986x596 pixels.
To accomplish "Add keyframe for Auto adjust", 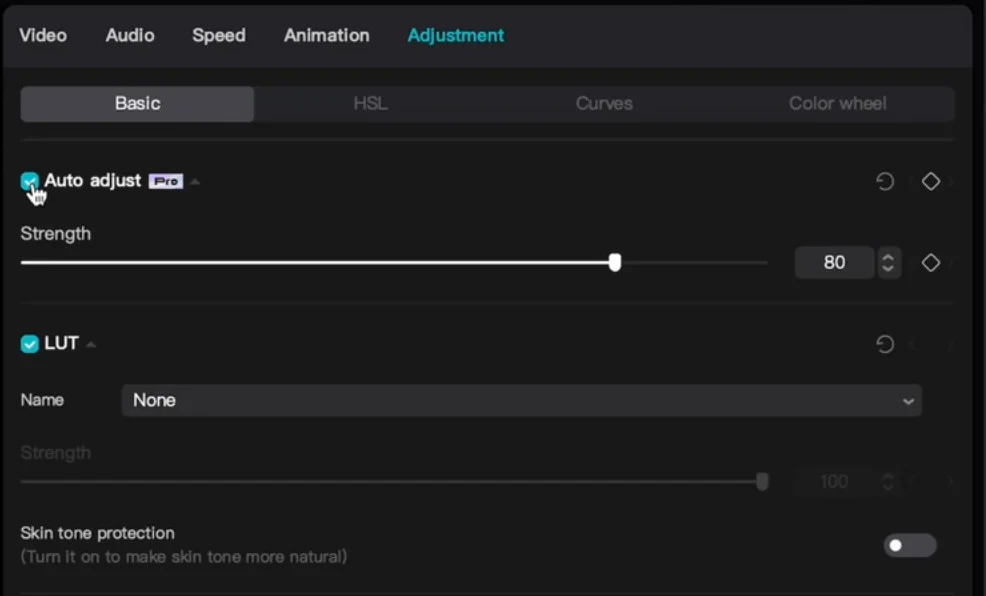I will pos(931,182).
